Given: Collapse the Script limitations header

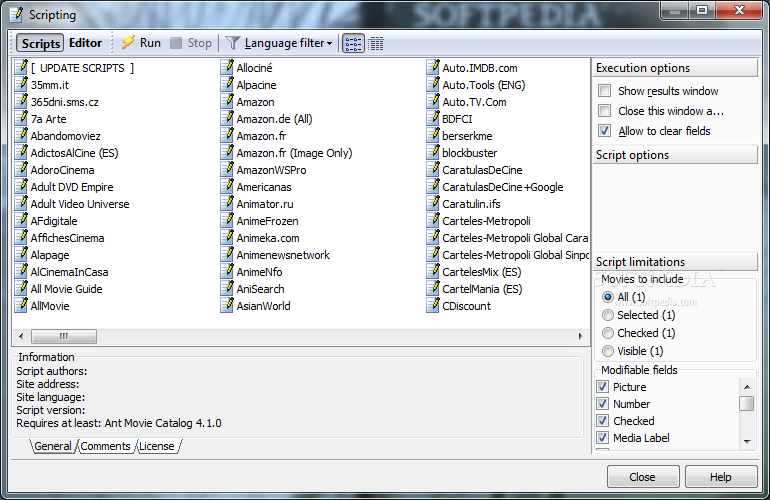Looking at the screenshot, I should [675, 262].
